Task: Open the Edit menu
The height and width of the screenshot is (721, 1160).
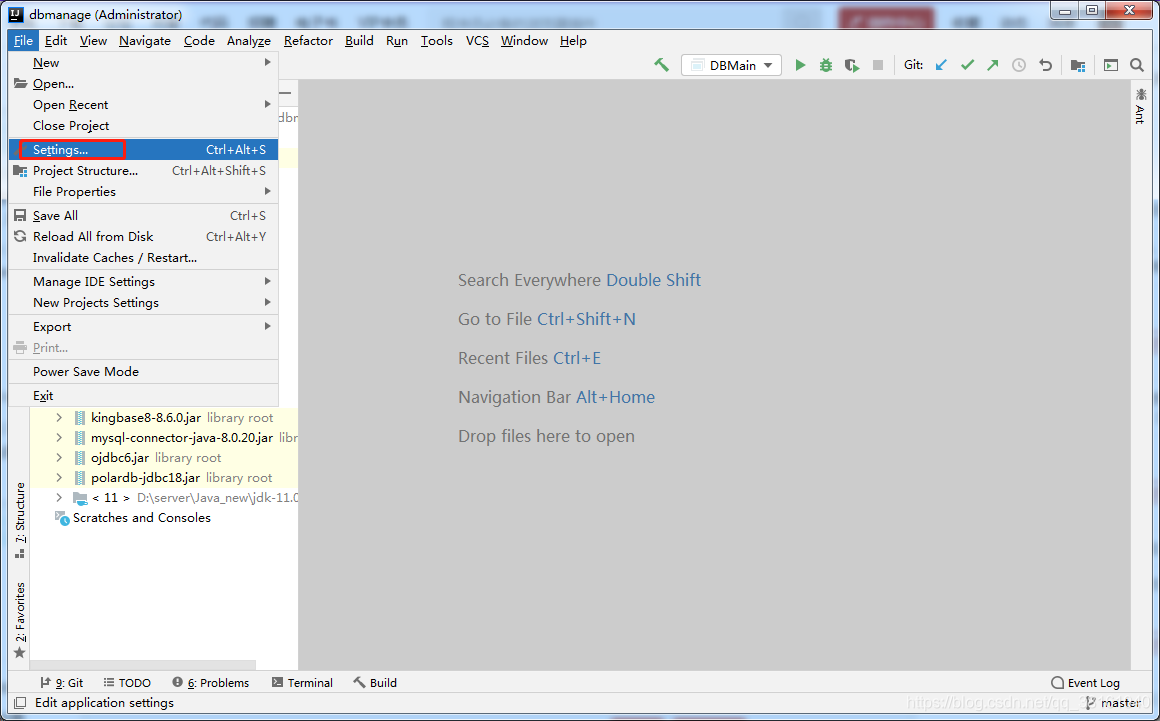Action: 55,41
